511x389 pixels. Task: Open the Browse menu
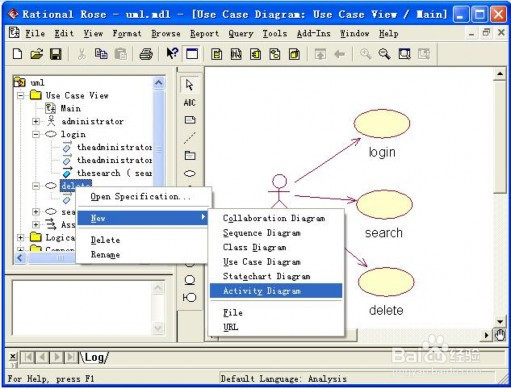pyautogui.click(x=166, y=34)
